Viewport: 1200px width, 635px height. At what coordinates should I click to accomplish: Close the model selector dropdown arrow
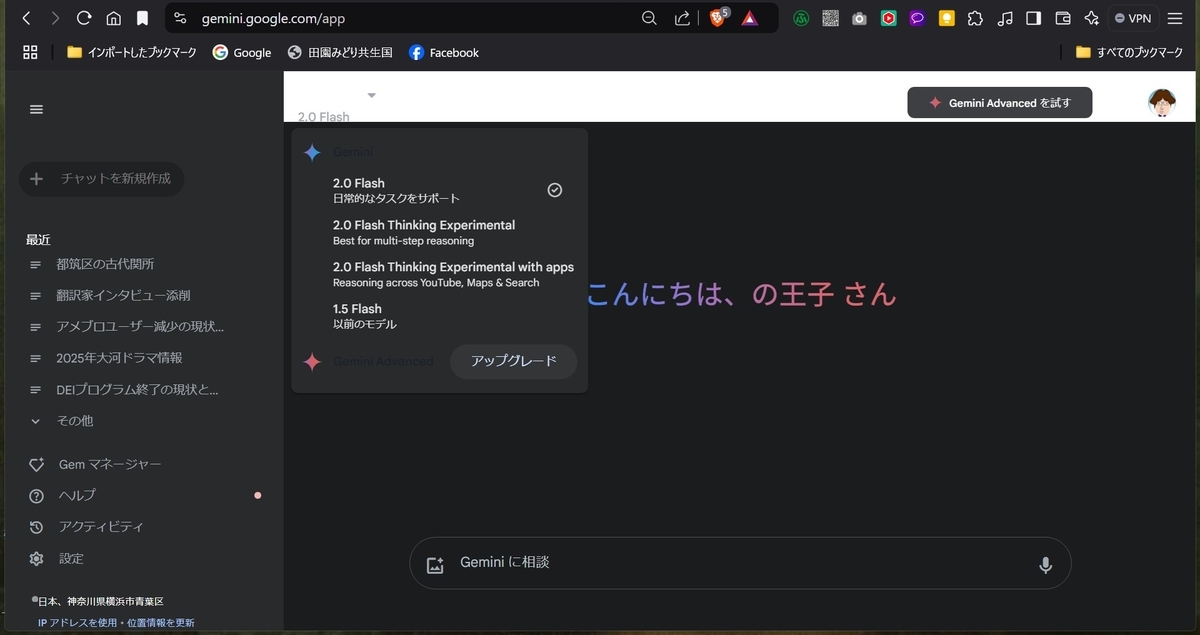click(x=371, y=95)
